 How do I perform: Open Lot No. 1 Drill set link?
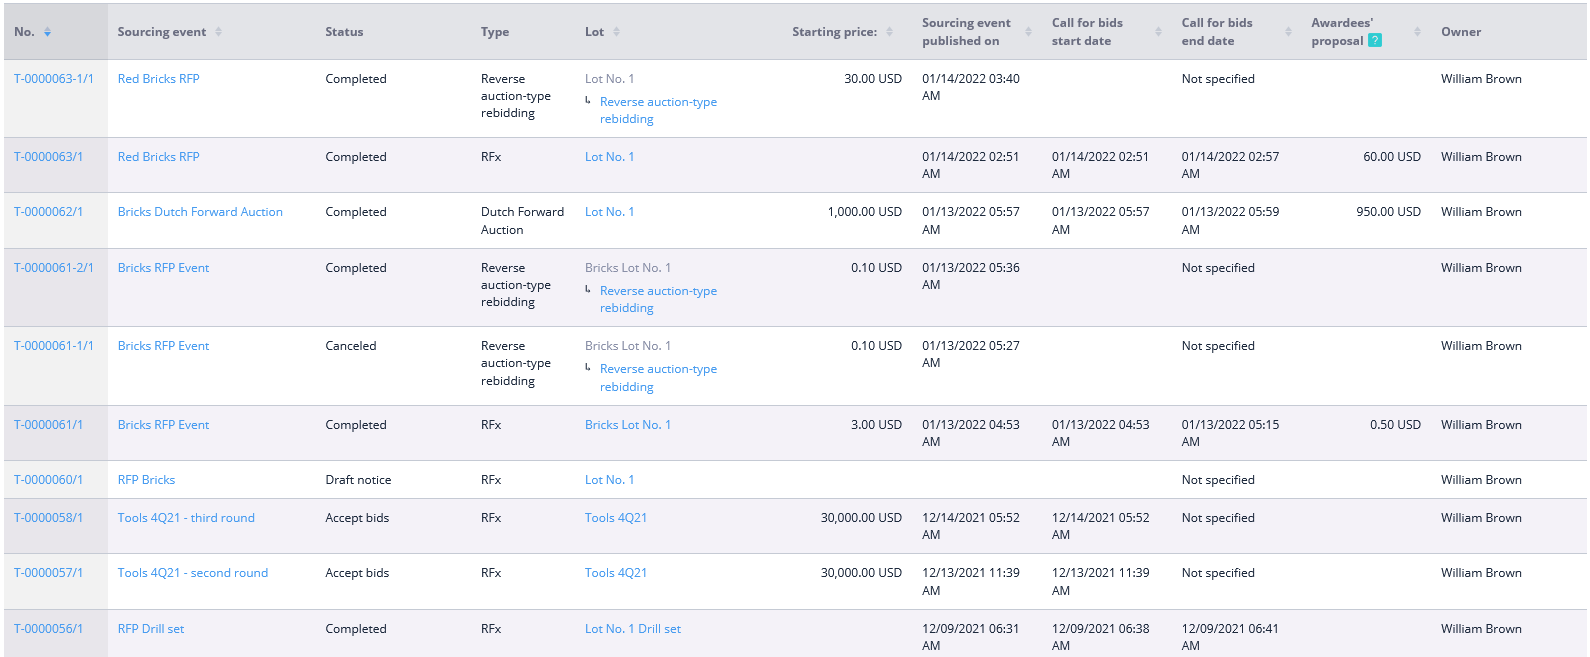(633, 629)
